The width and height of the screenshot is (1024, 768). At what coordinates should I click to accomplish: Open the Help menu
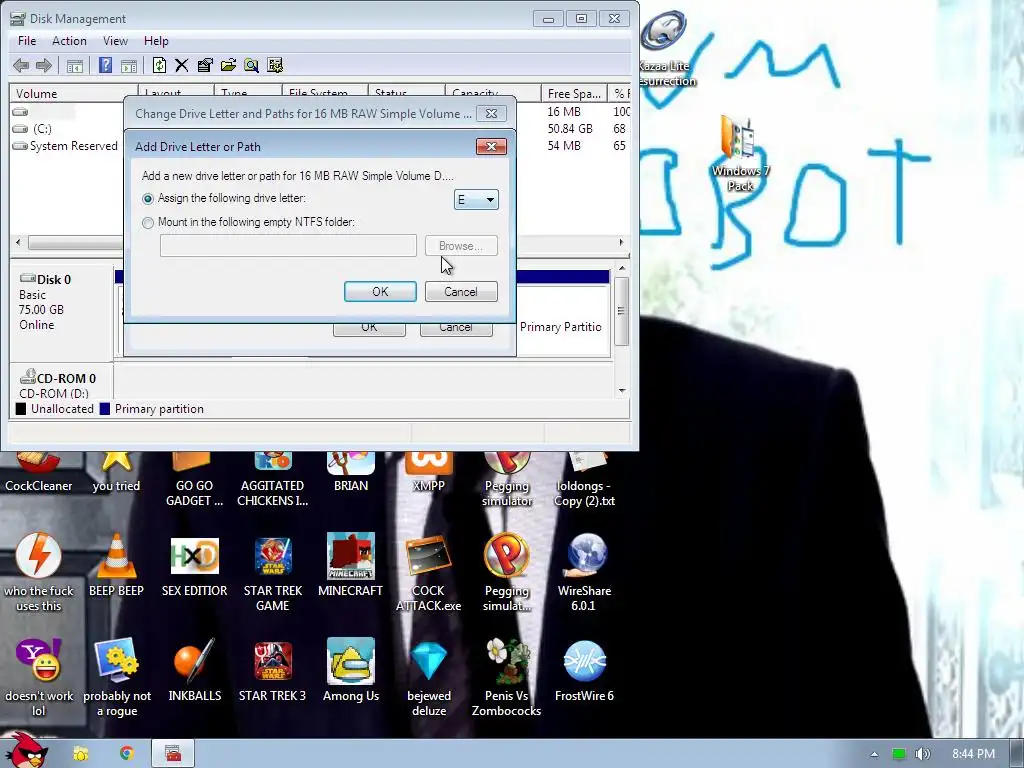coord(156,40)
